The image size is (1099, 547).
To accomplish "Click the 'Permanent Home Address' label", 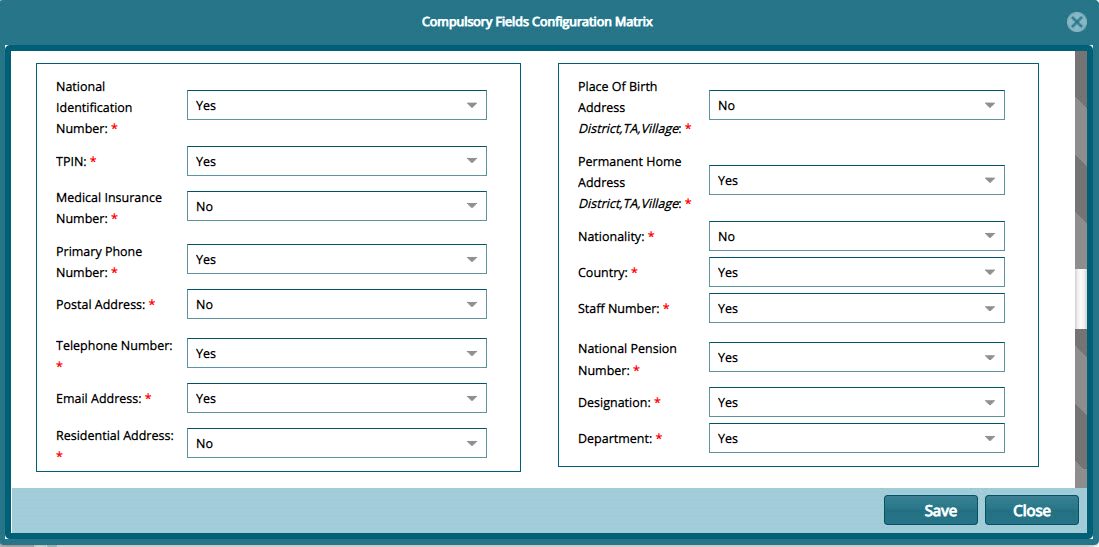I will tap(629, 172).
